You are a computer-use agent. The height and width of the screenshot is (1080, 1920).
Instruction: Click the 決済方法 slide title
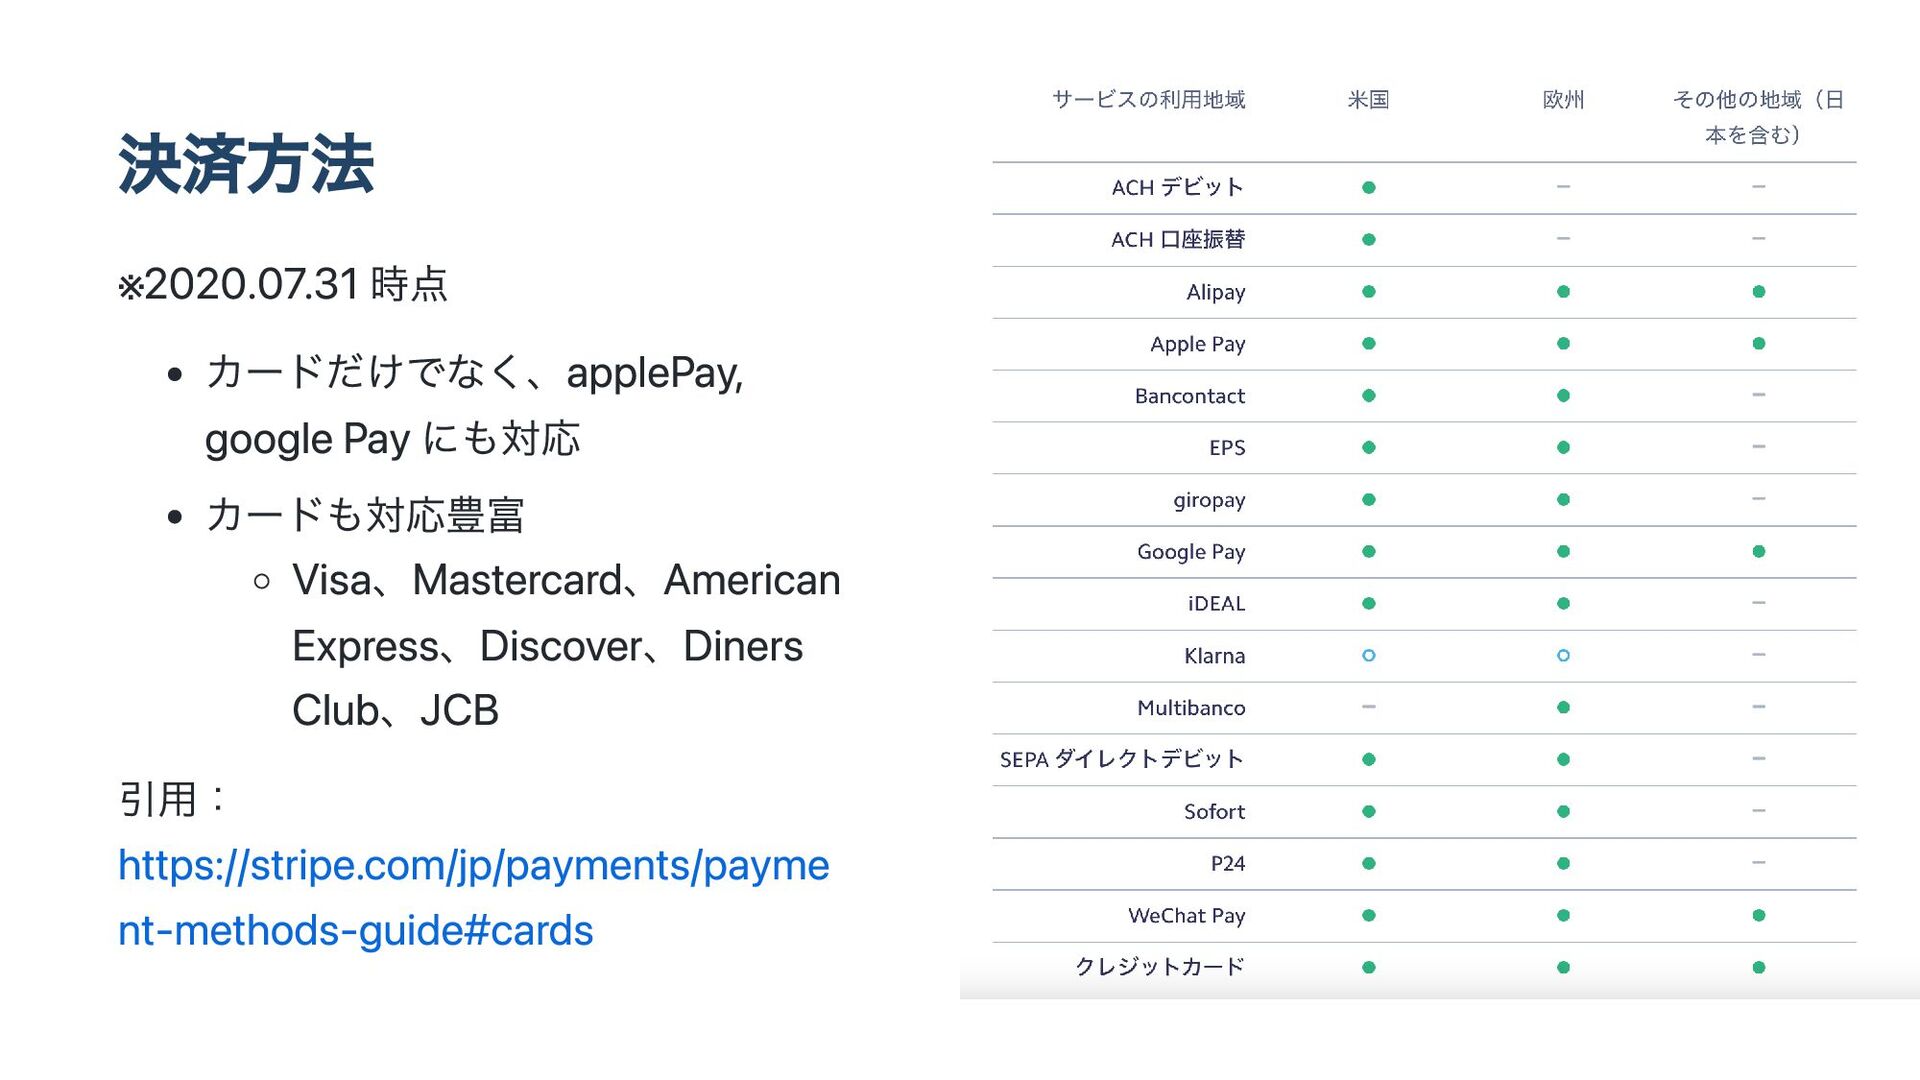(246, 164)
